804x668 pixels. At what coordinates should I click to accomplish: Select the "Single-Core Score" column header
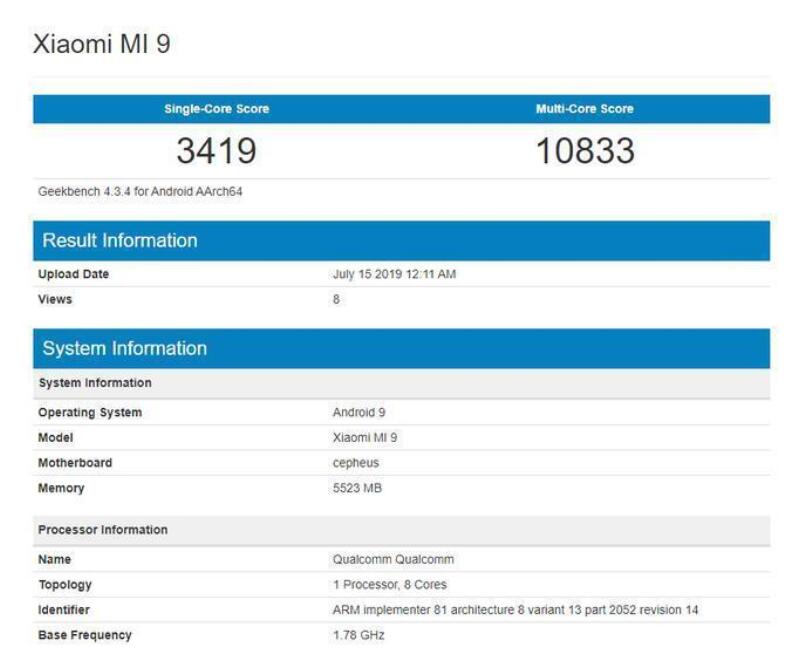tap(217, 109)
